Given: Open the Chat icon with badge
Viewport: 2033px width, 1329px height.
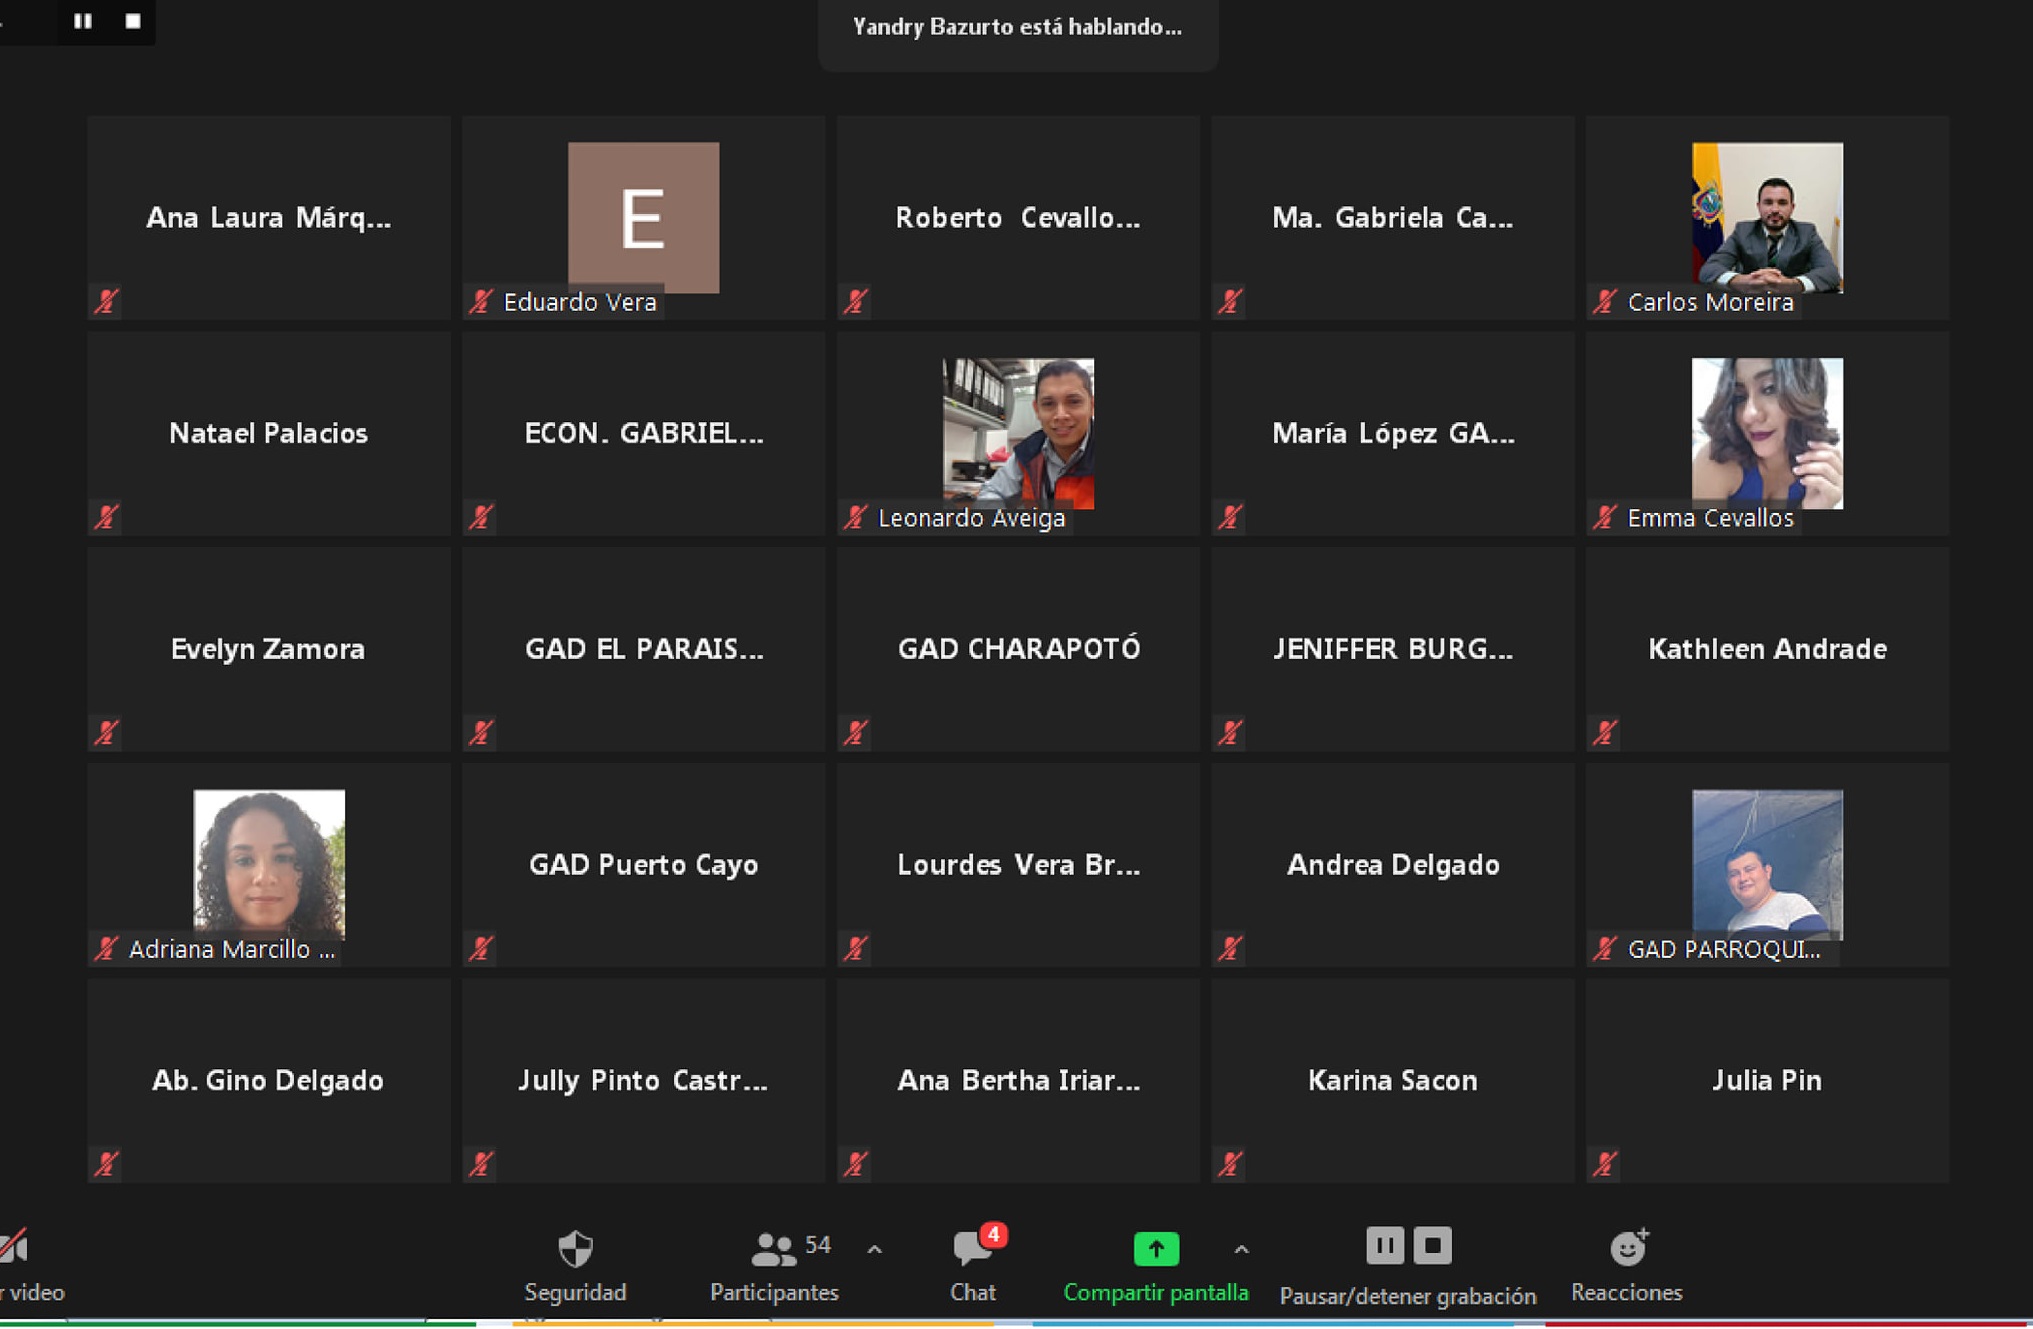Looking at the screenshot, I should (971, 1248).
